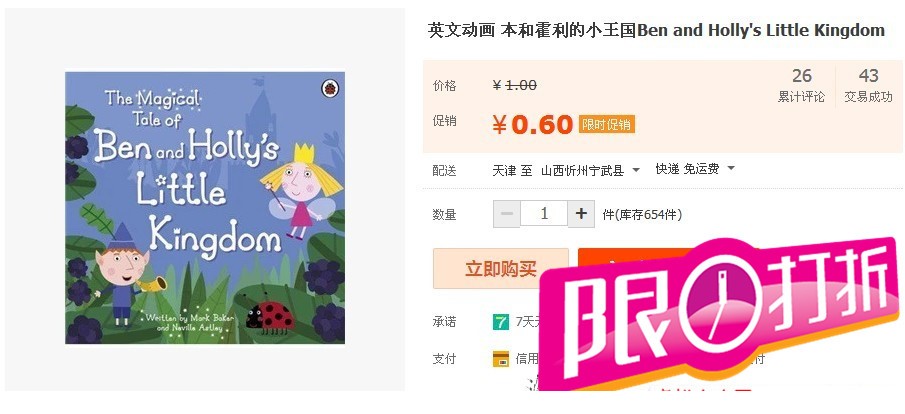This screenshot has width=905, height=414.
Task: Click the promotional price ¥0.60
Action: coord(532,124)
